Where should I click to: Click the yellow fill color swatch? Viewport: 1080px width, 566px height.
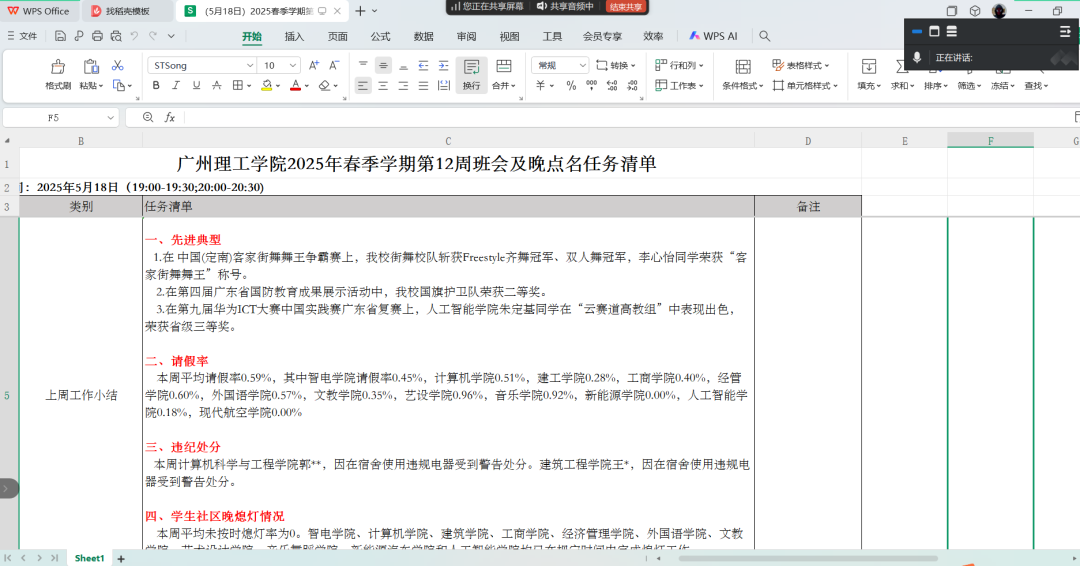click(267, 86)
